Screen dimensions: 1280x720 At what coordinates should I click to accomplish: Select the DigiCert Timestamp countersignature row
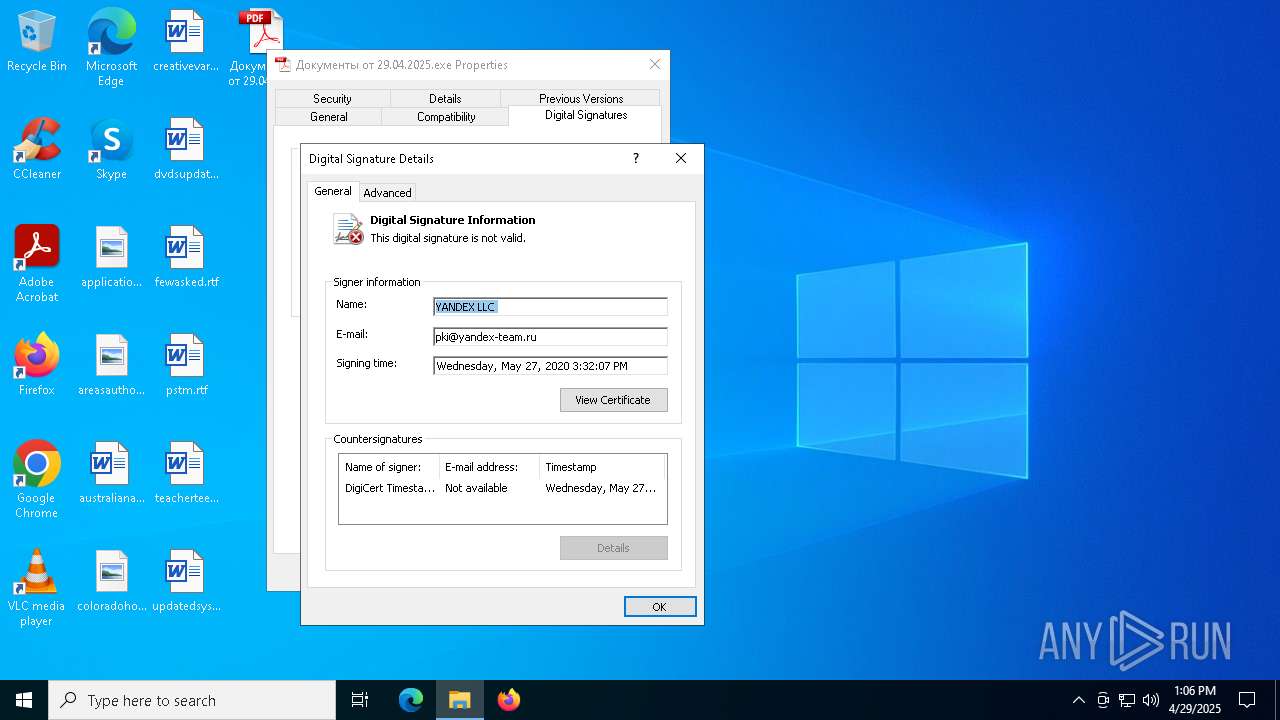[502, 488]
